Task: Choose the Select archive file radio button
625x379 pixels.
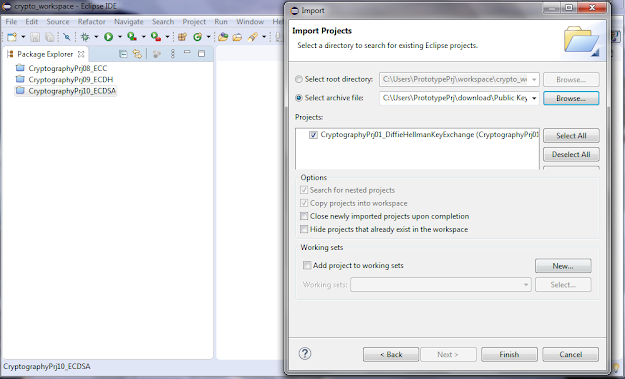Action: click(x=299, y=98)
